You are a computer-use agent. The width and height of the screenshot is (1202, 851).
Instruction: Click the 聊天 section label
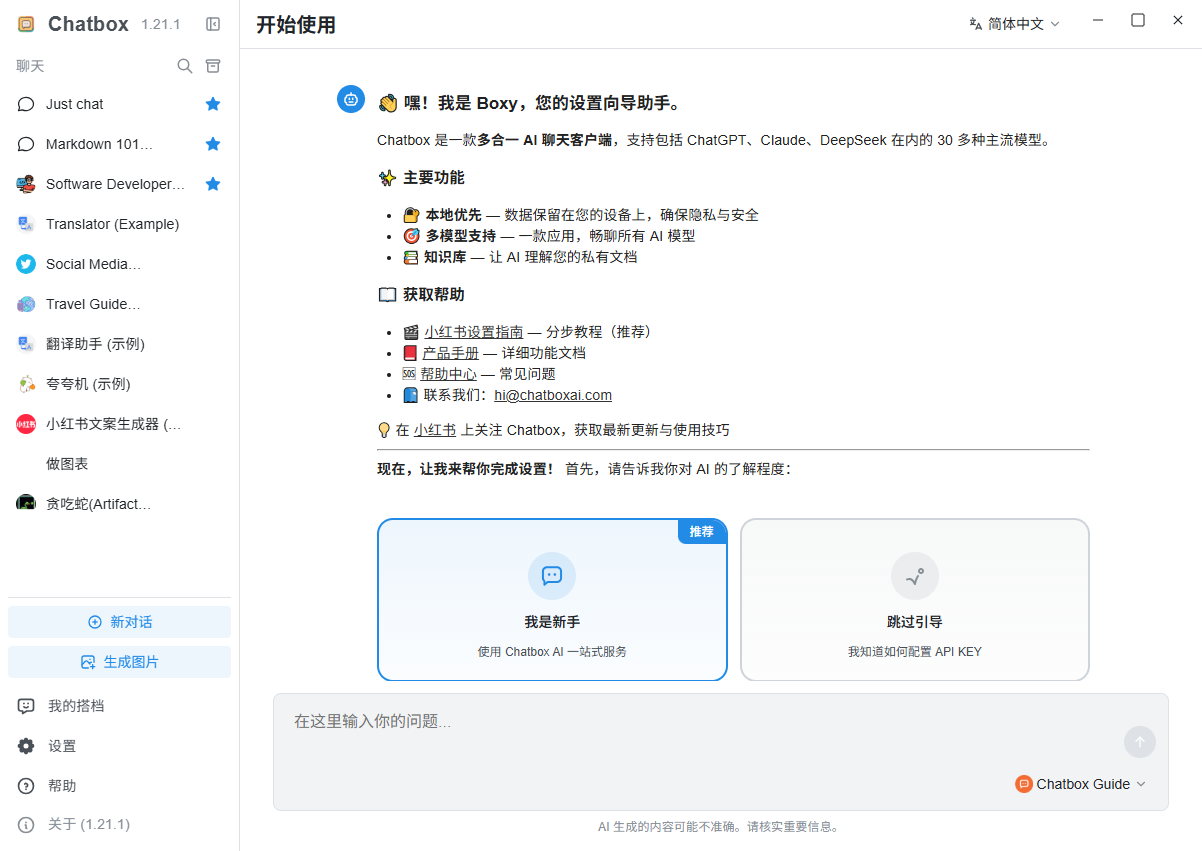(x=30, y=66)
